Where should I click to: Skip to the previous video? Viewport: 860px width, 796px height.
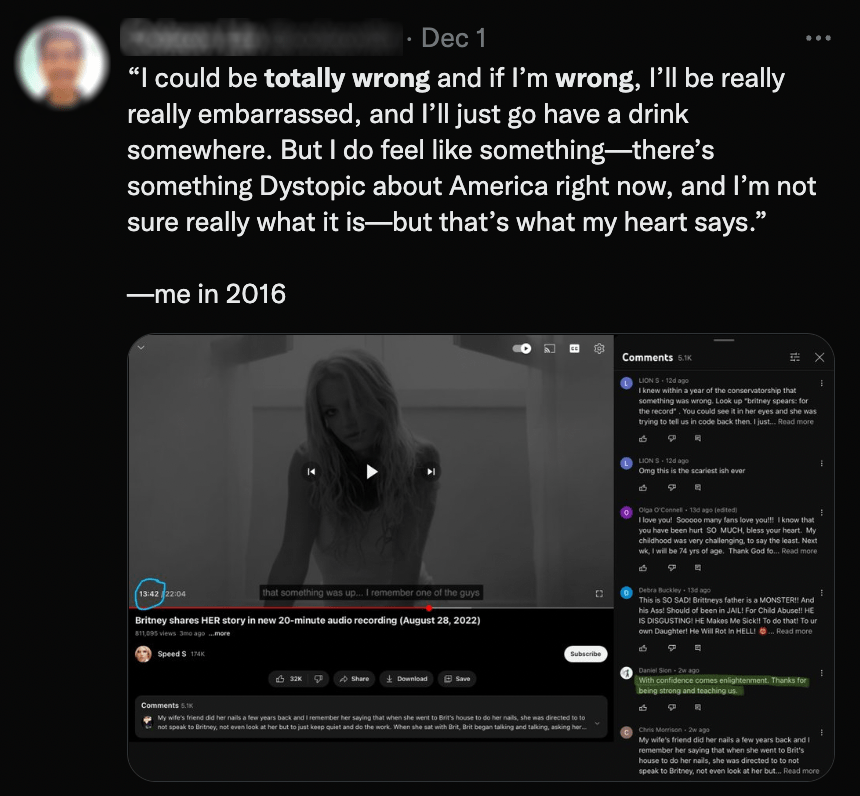pos(311,471)
